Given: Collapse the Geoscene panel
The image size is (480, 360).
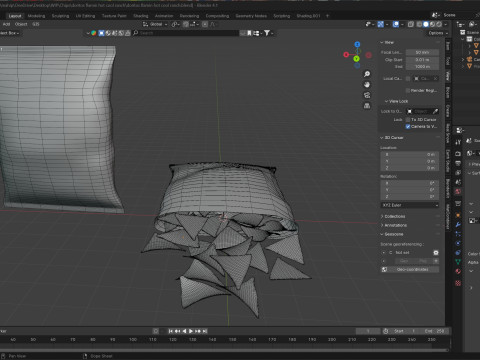Looking at the screenshot, I should 392,234.
